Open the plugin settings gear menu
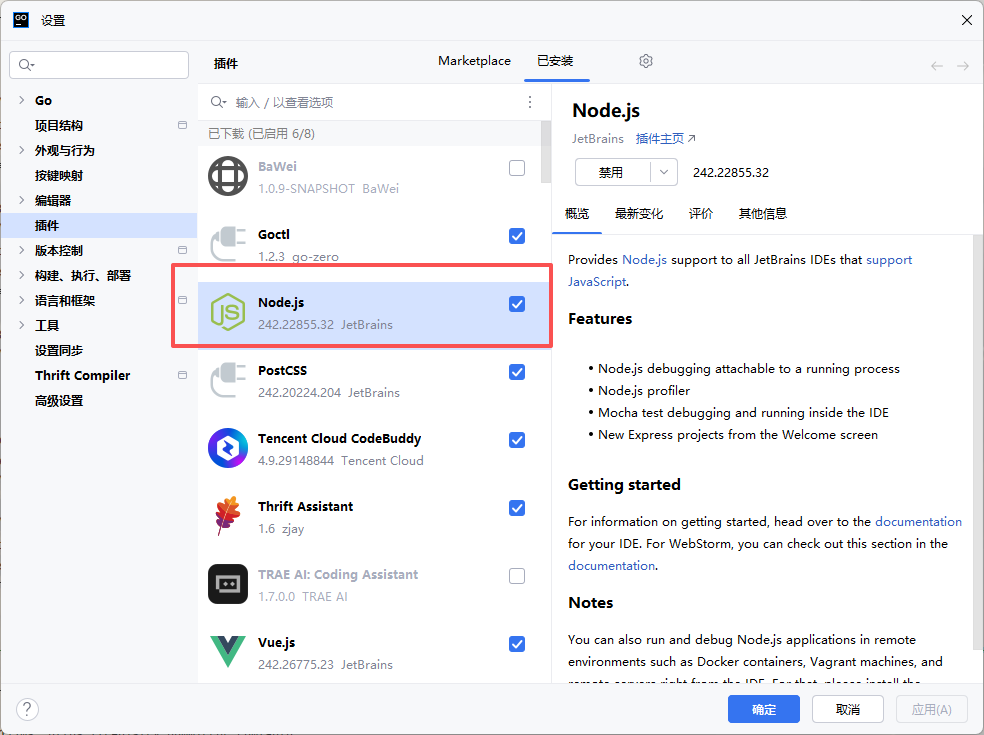Image resolution: width=984 pixels, height=735 pixels. click(646, 61)
